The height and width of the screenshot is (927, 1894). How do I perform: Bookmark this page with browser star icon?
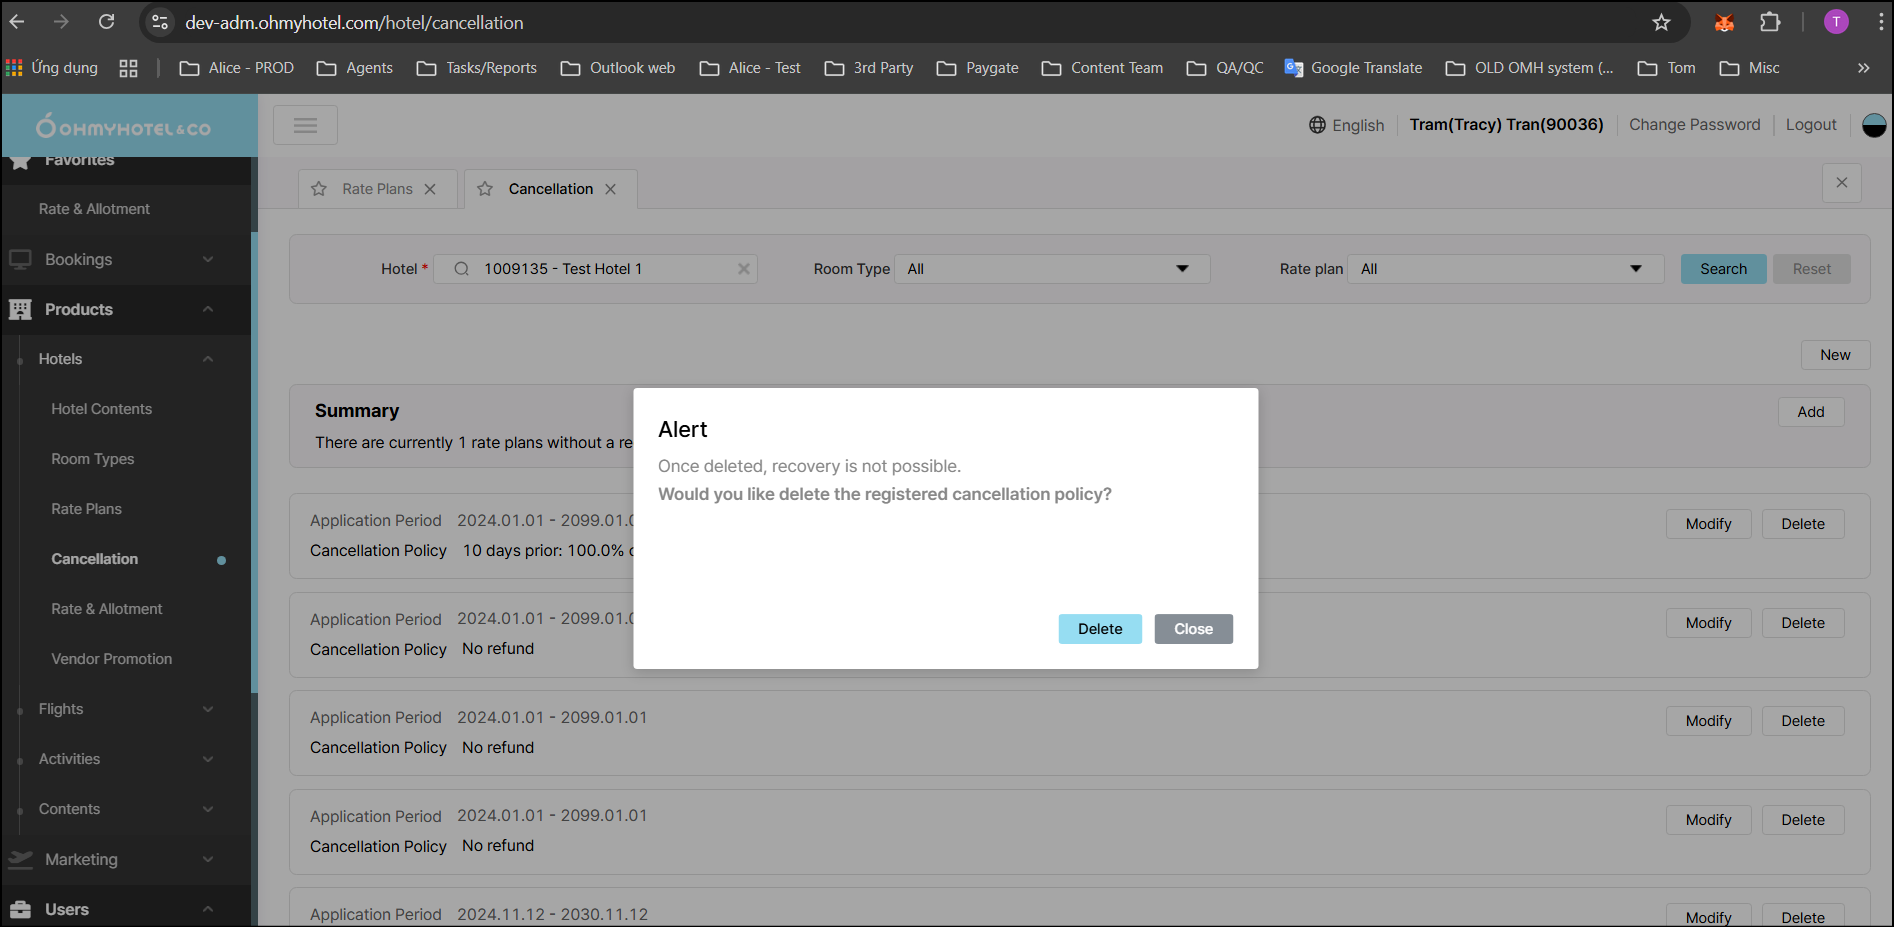(x=1661, y=22)
